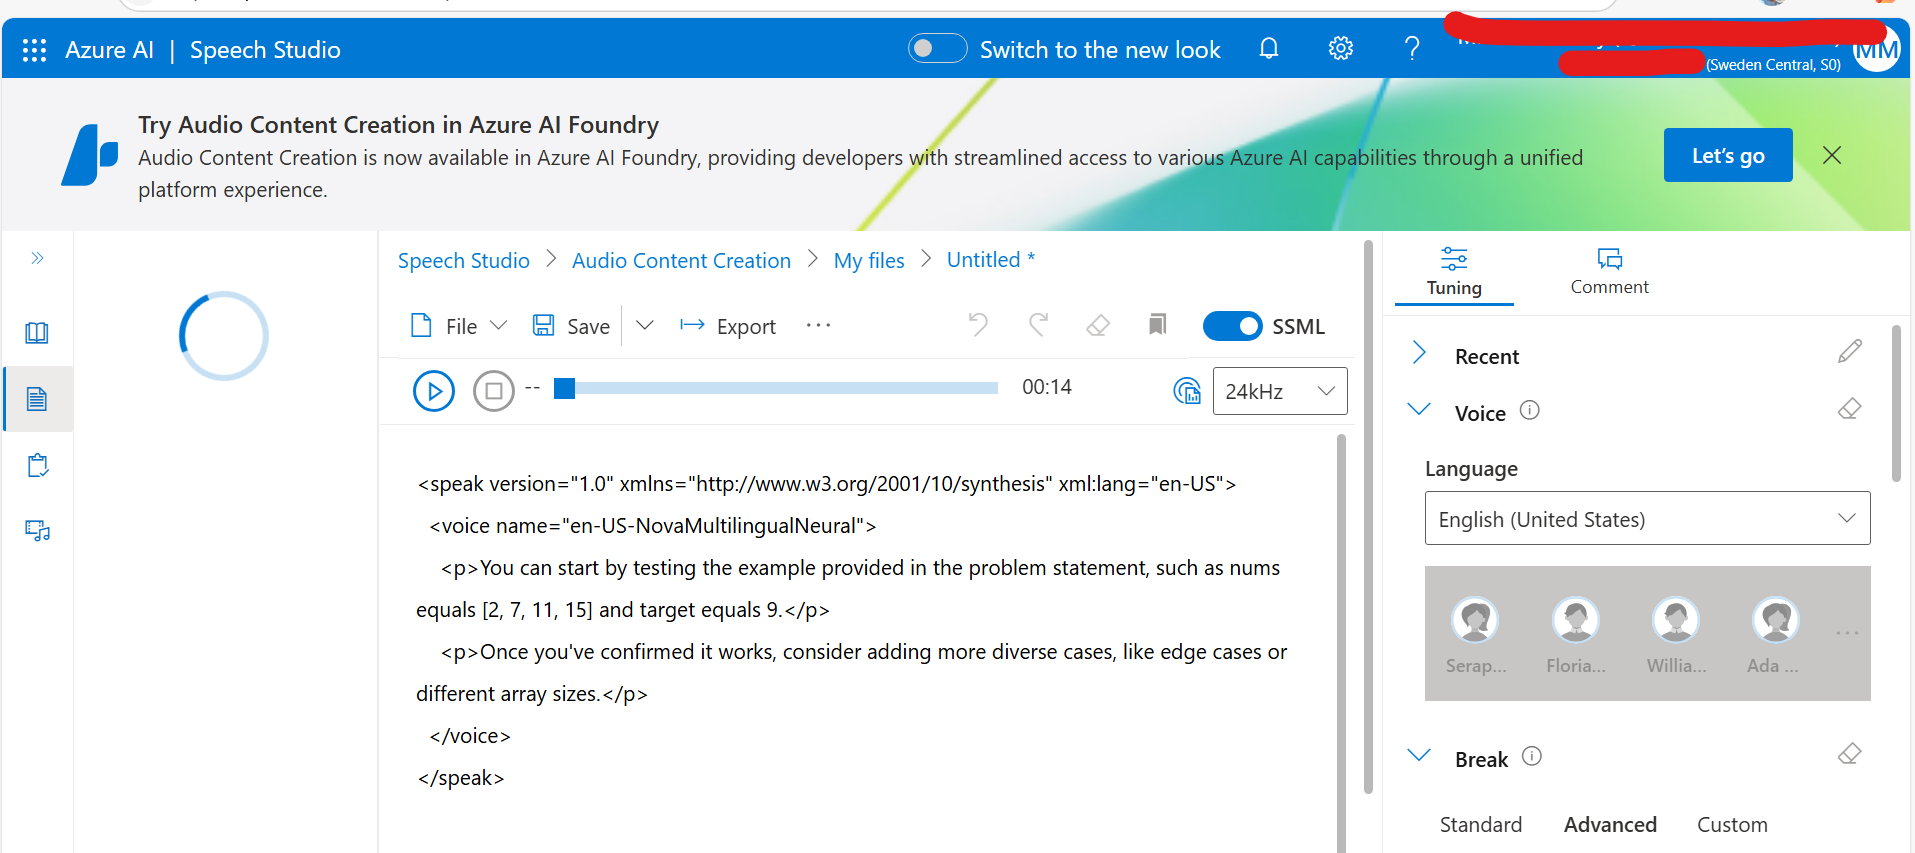Viewport: 1915px width, 853px height.
Task: Click the eraser icon in the editor toolbar
Action: click(1098, 325)
